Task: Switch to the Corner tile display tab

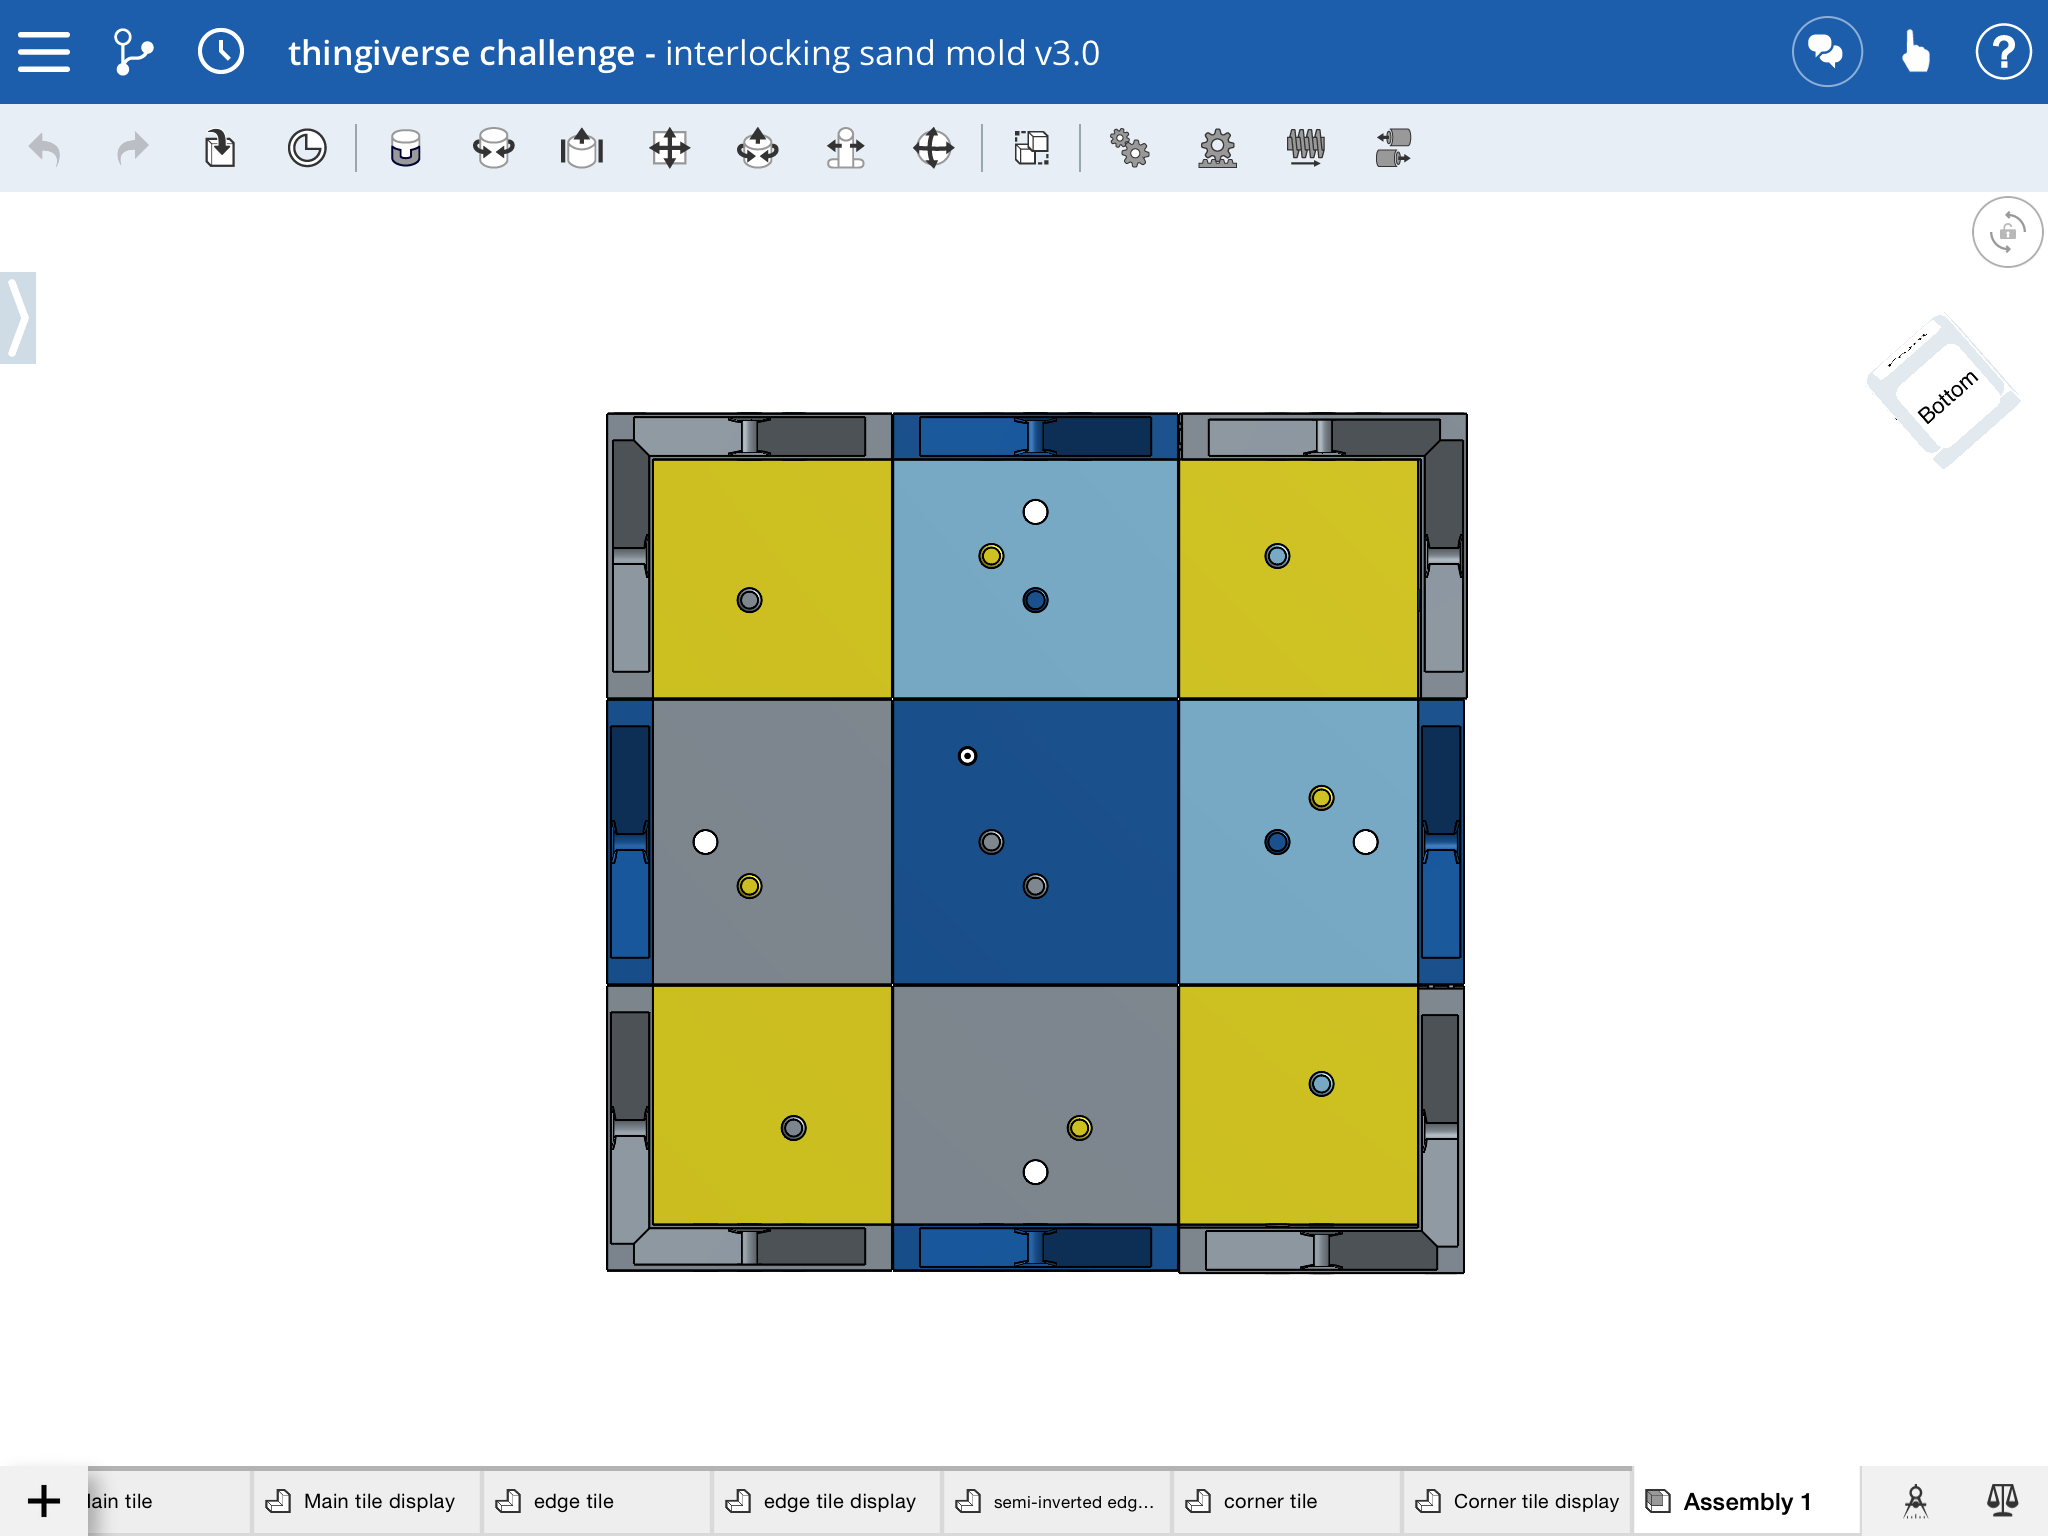Action: (1516, 1501)
